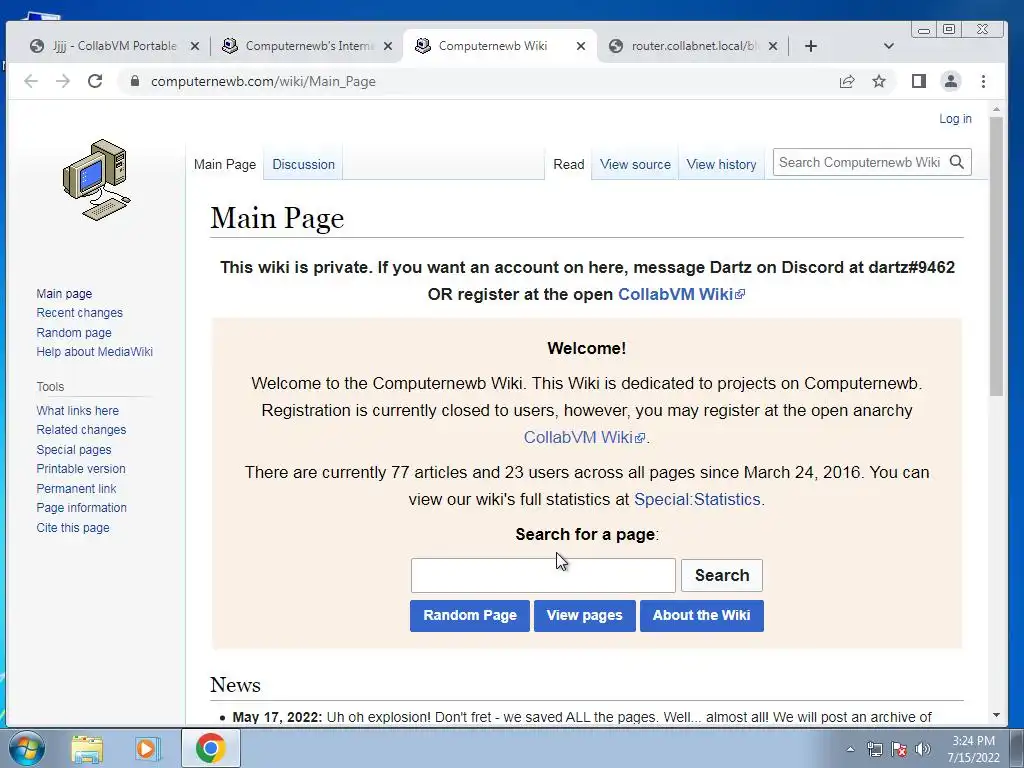Open Permanent link
This screenshot has width=1024, height=768.
pyautogui.click(x=76, y=488)
